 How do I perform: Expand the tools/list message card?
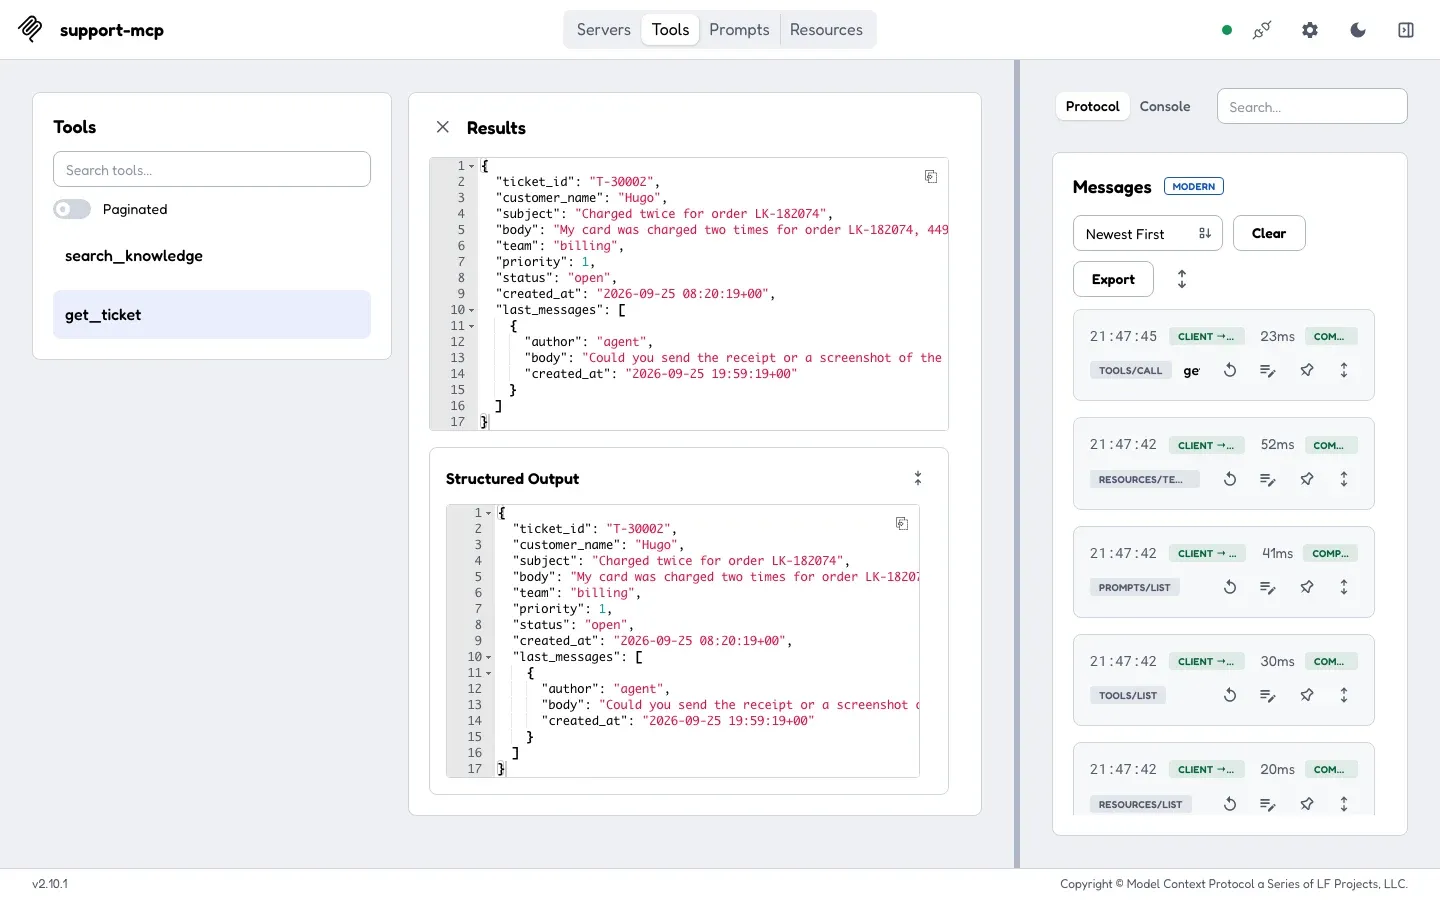tap(1344, 695)
